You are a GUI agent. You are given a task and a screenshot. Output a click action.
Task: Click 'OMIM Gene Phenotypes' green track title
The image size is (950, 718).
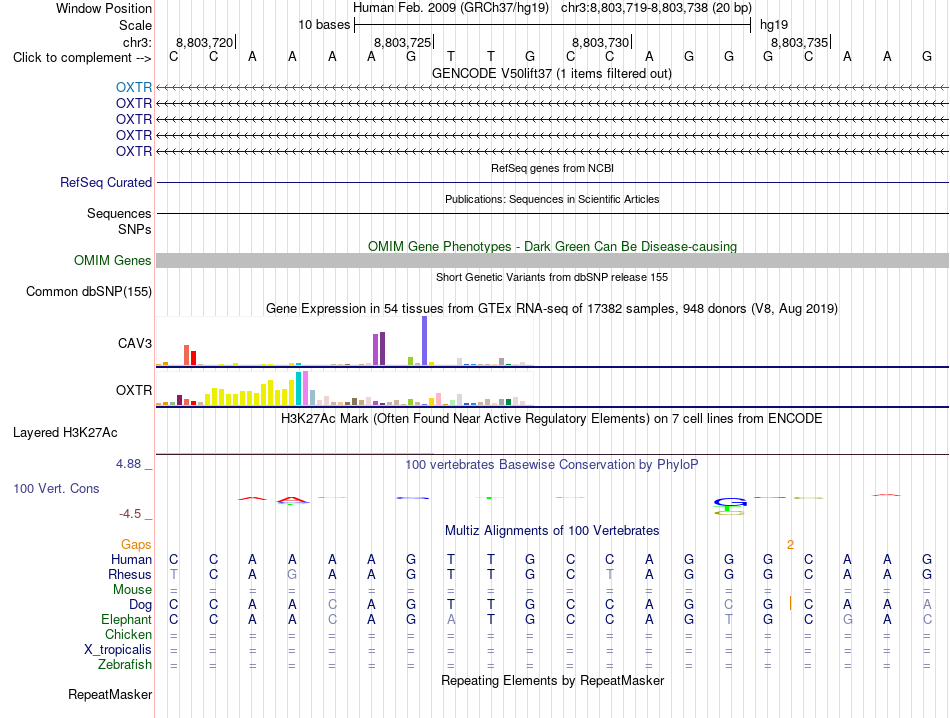tap(552, 247)
